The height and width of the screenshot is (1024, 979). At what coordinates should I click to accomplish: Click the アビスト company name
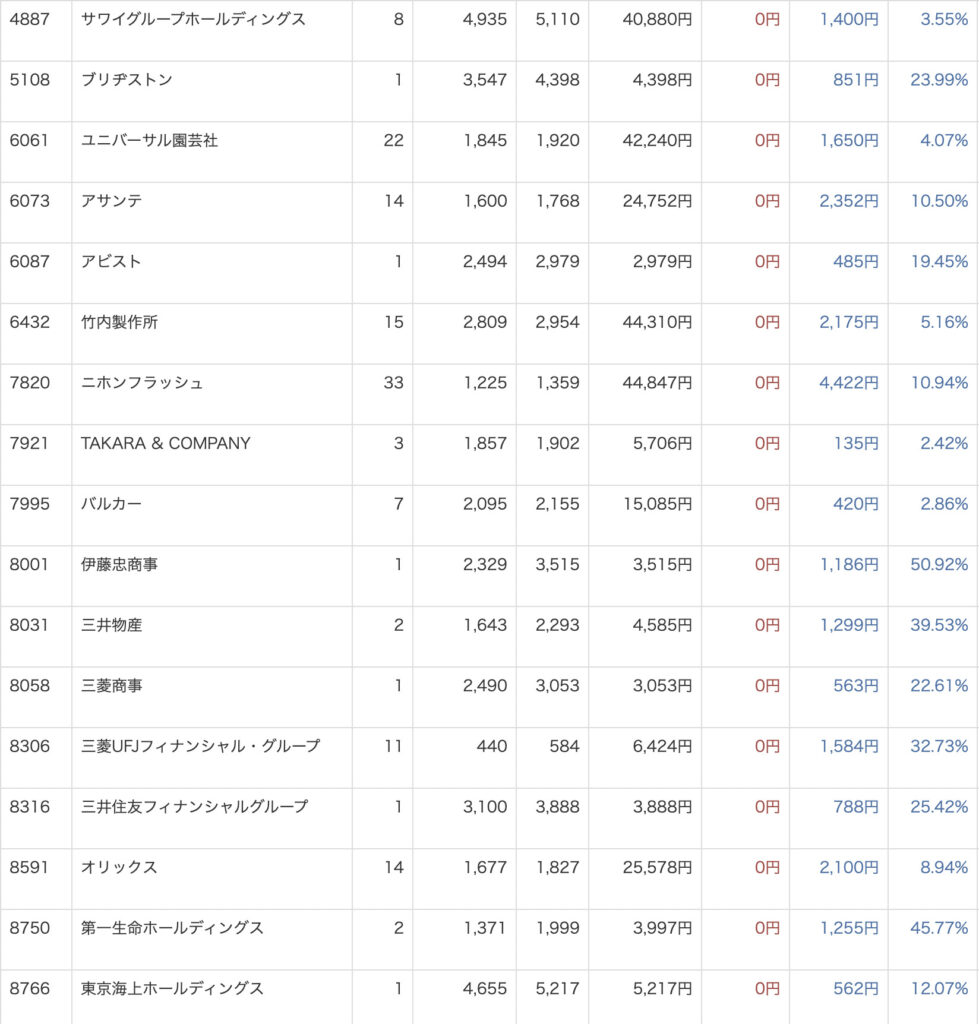click(111, 262)
